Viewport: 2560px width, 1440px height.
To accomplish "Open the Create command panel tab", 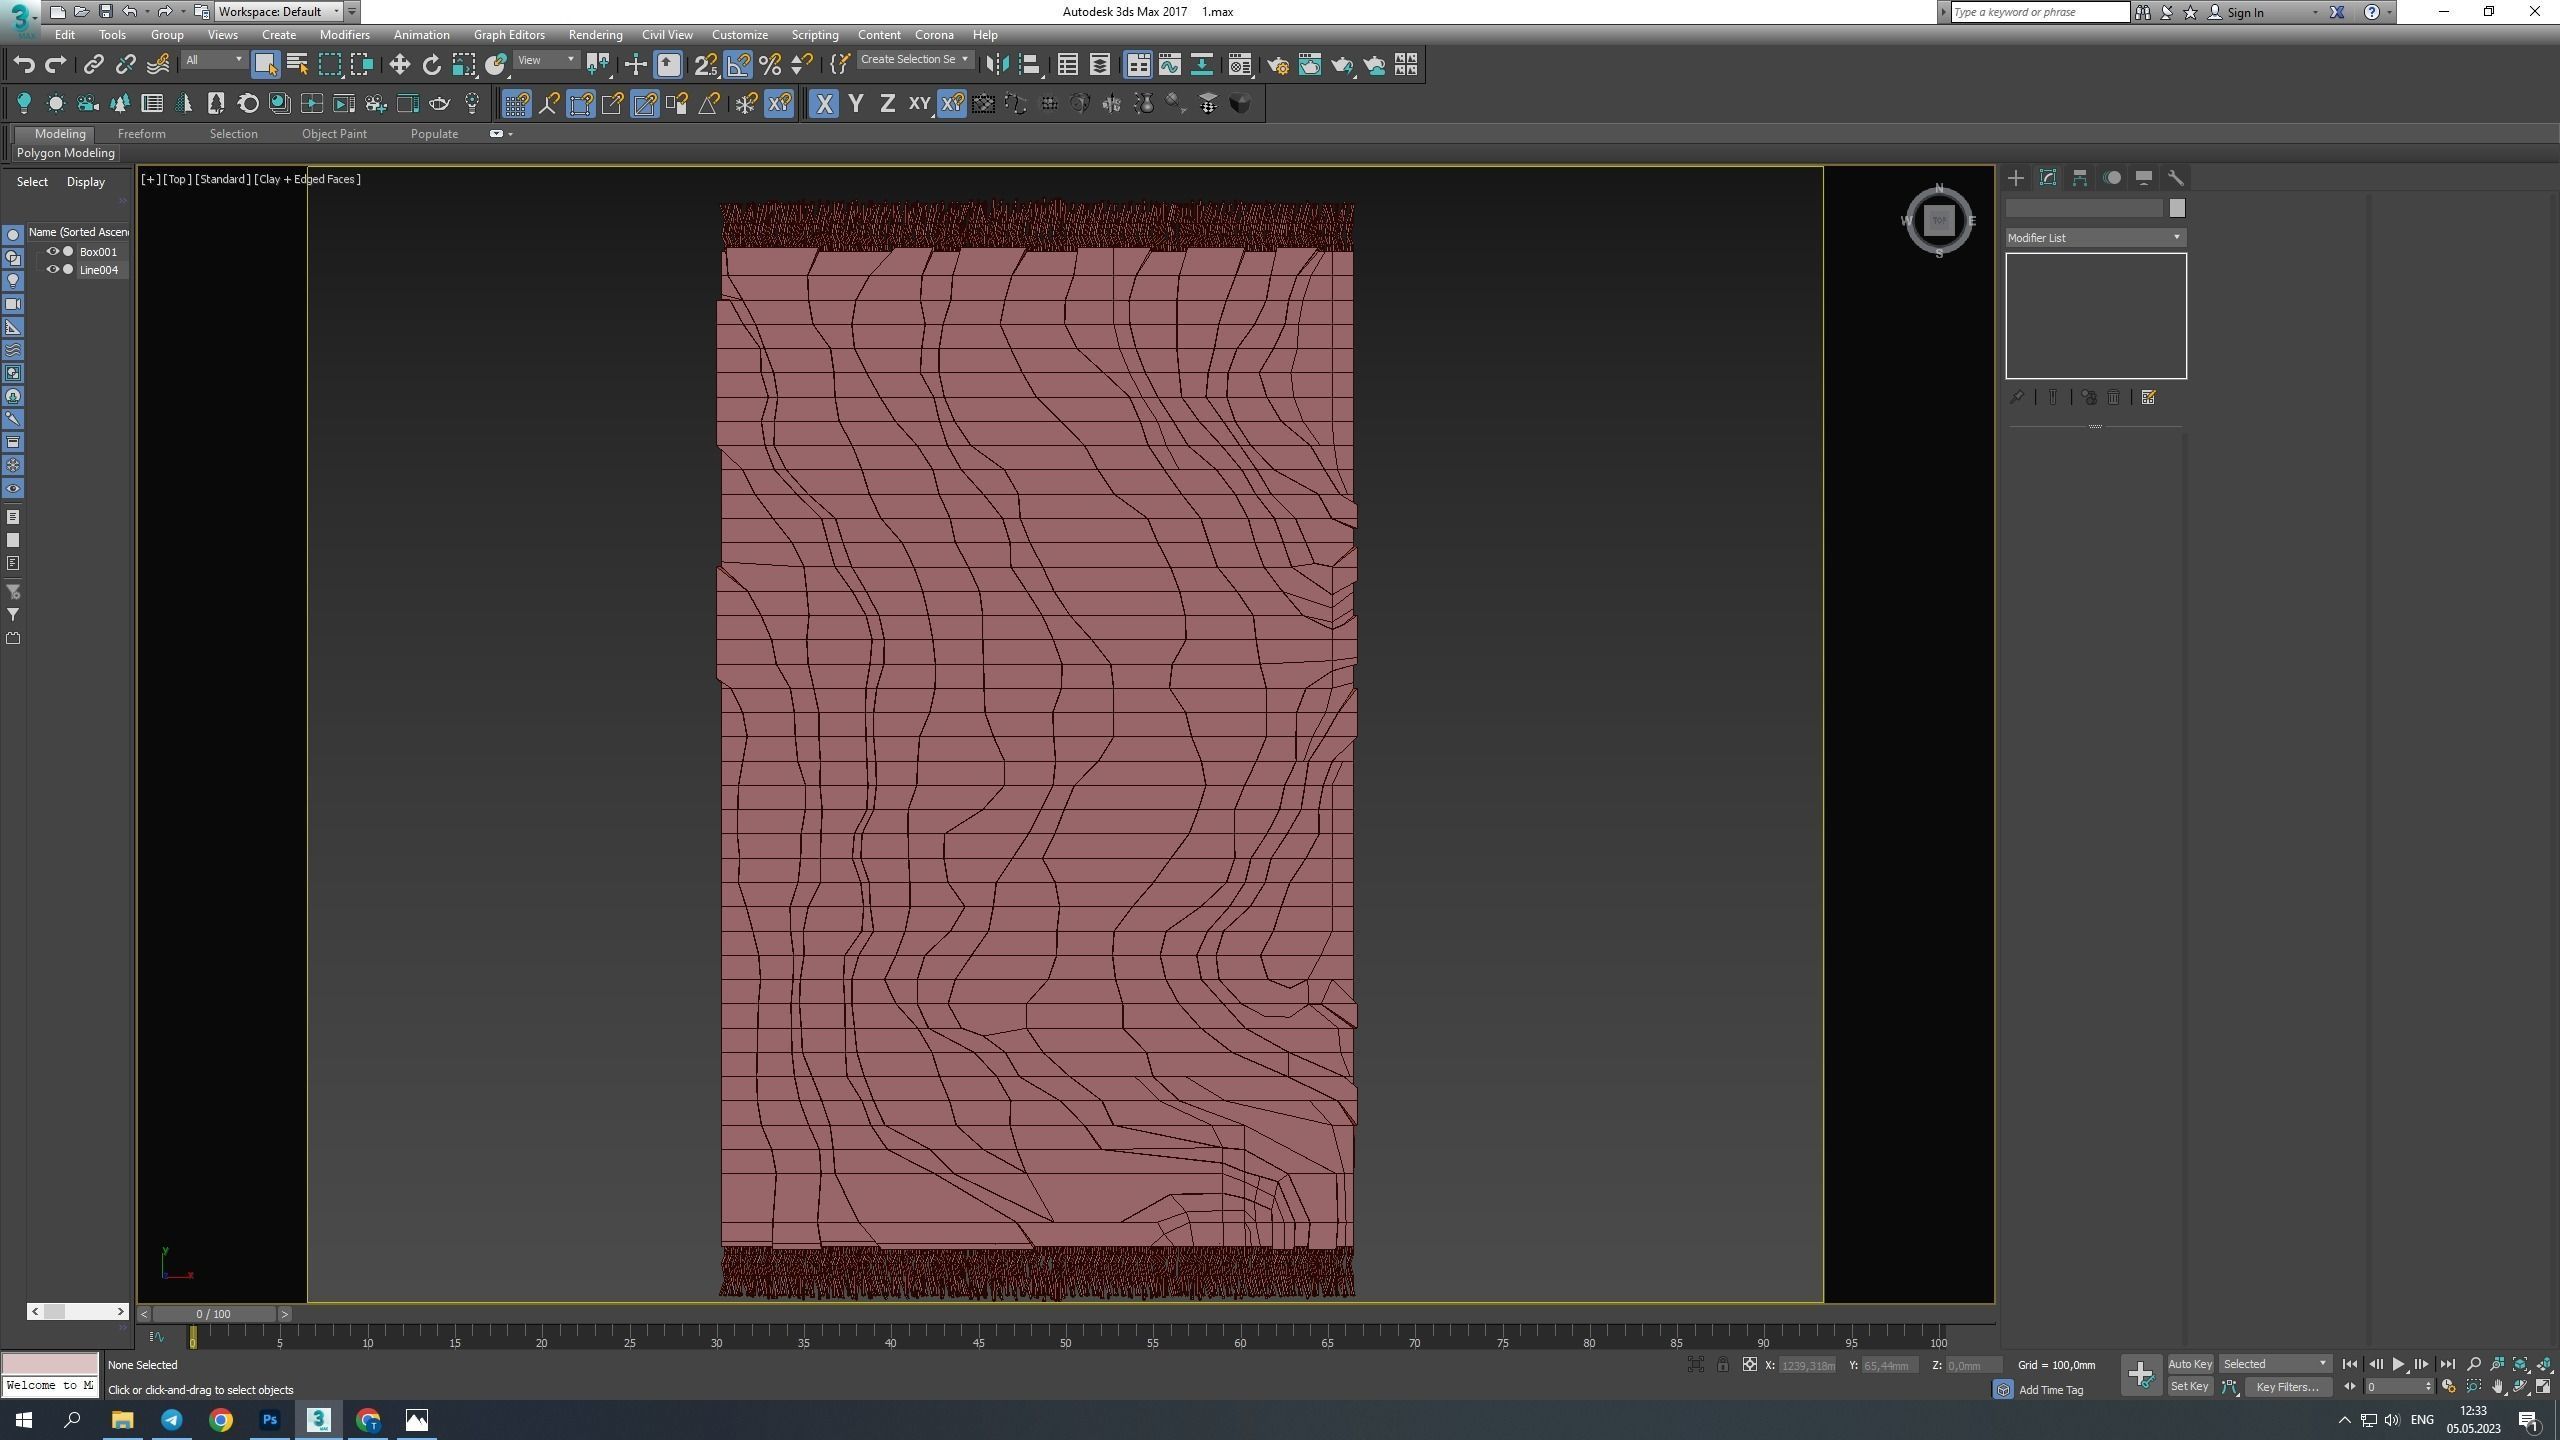I will point(2016,178).
